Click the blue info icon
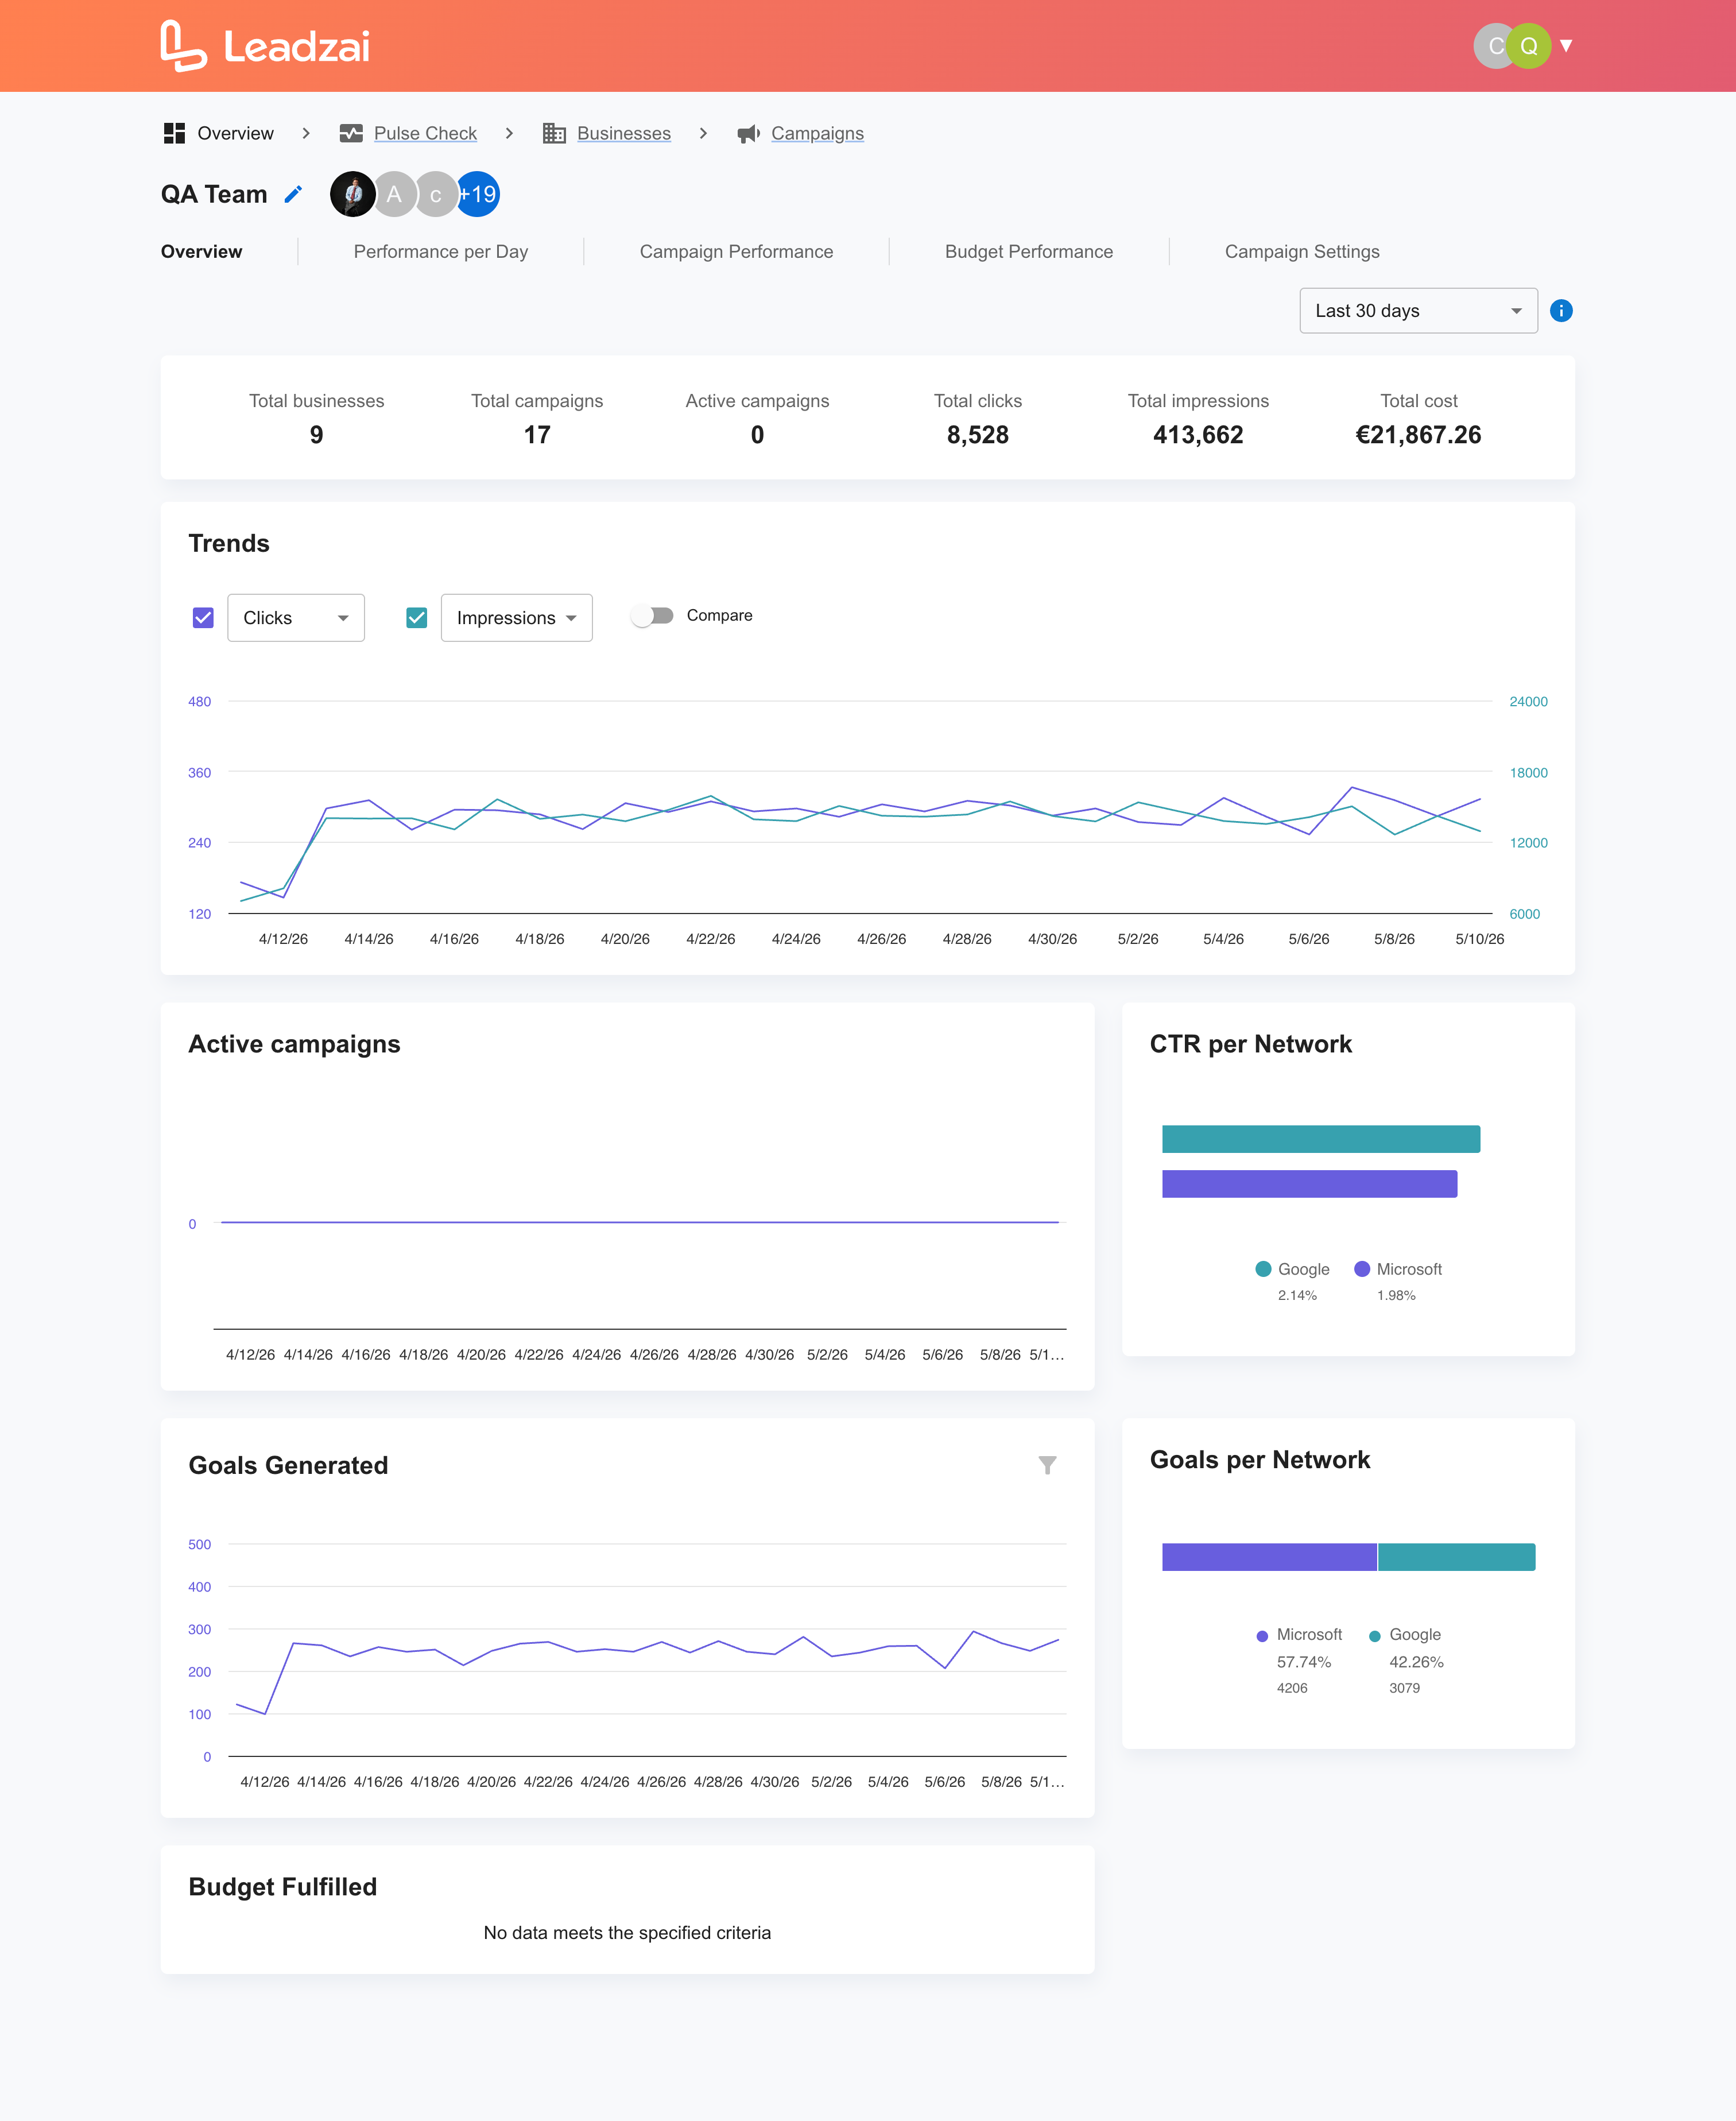The image size is (1736, 2121). 1561,311
